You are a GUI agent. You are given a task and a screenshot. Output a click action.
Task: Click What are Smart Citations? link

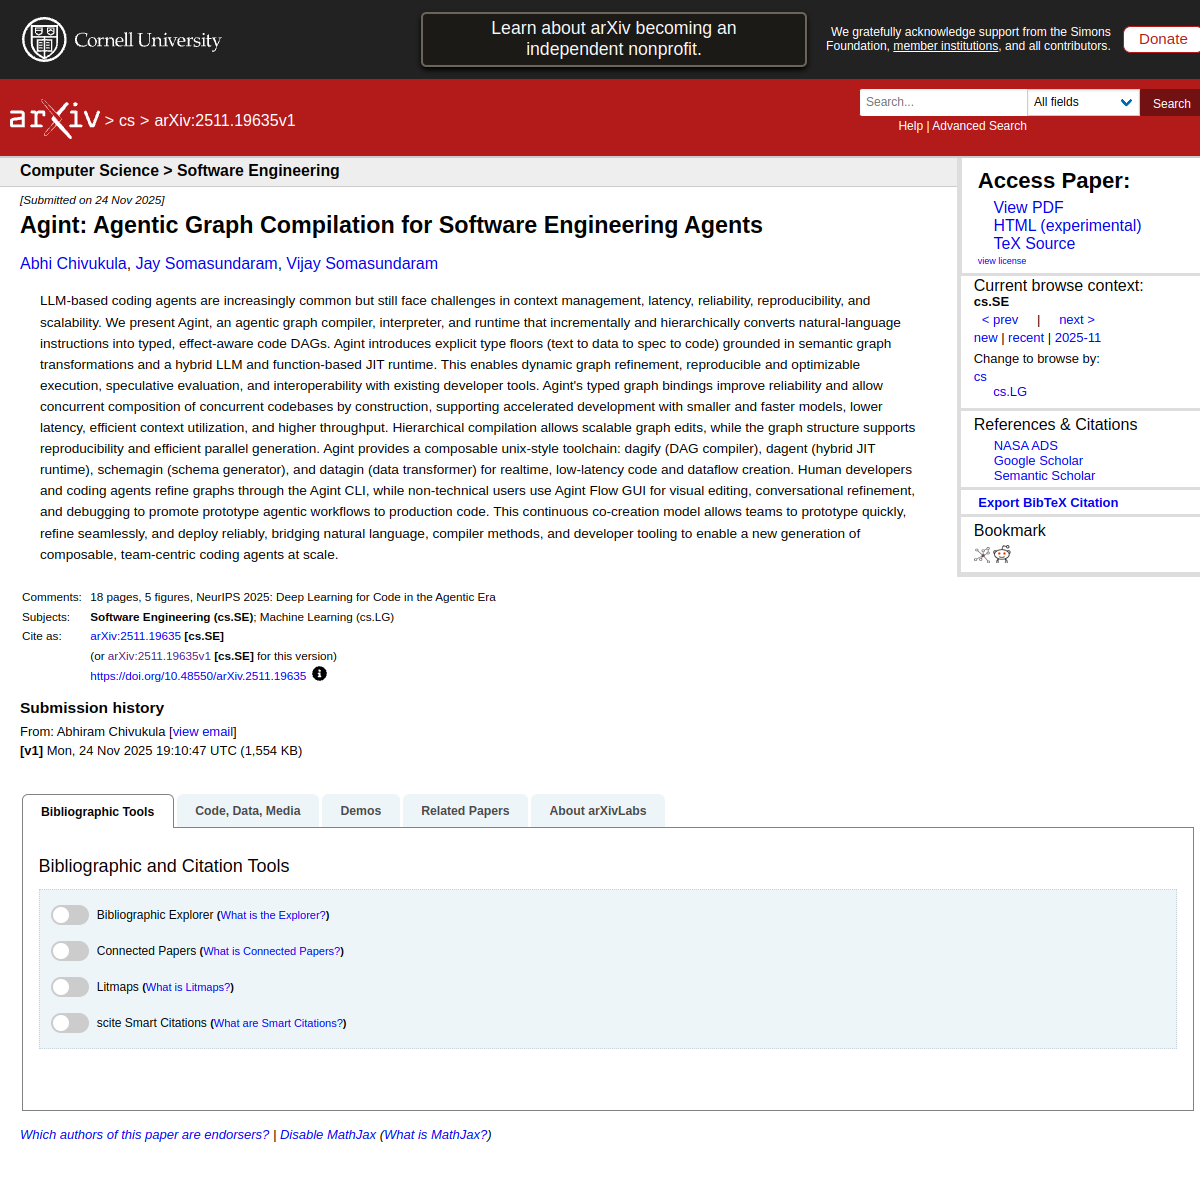pyautogui.click(x=279, y=1023)
